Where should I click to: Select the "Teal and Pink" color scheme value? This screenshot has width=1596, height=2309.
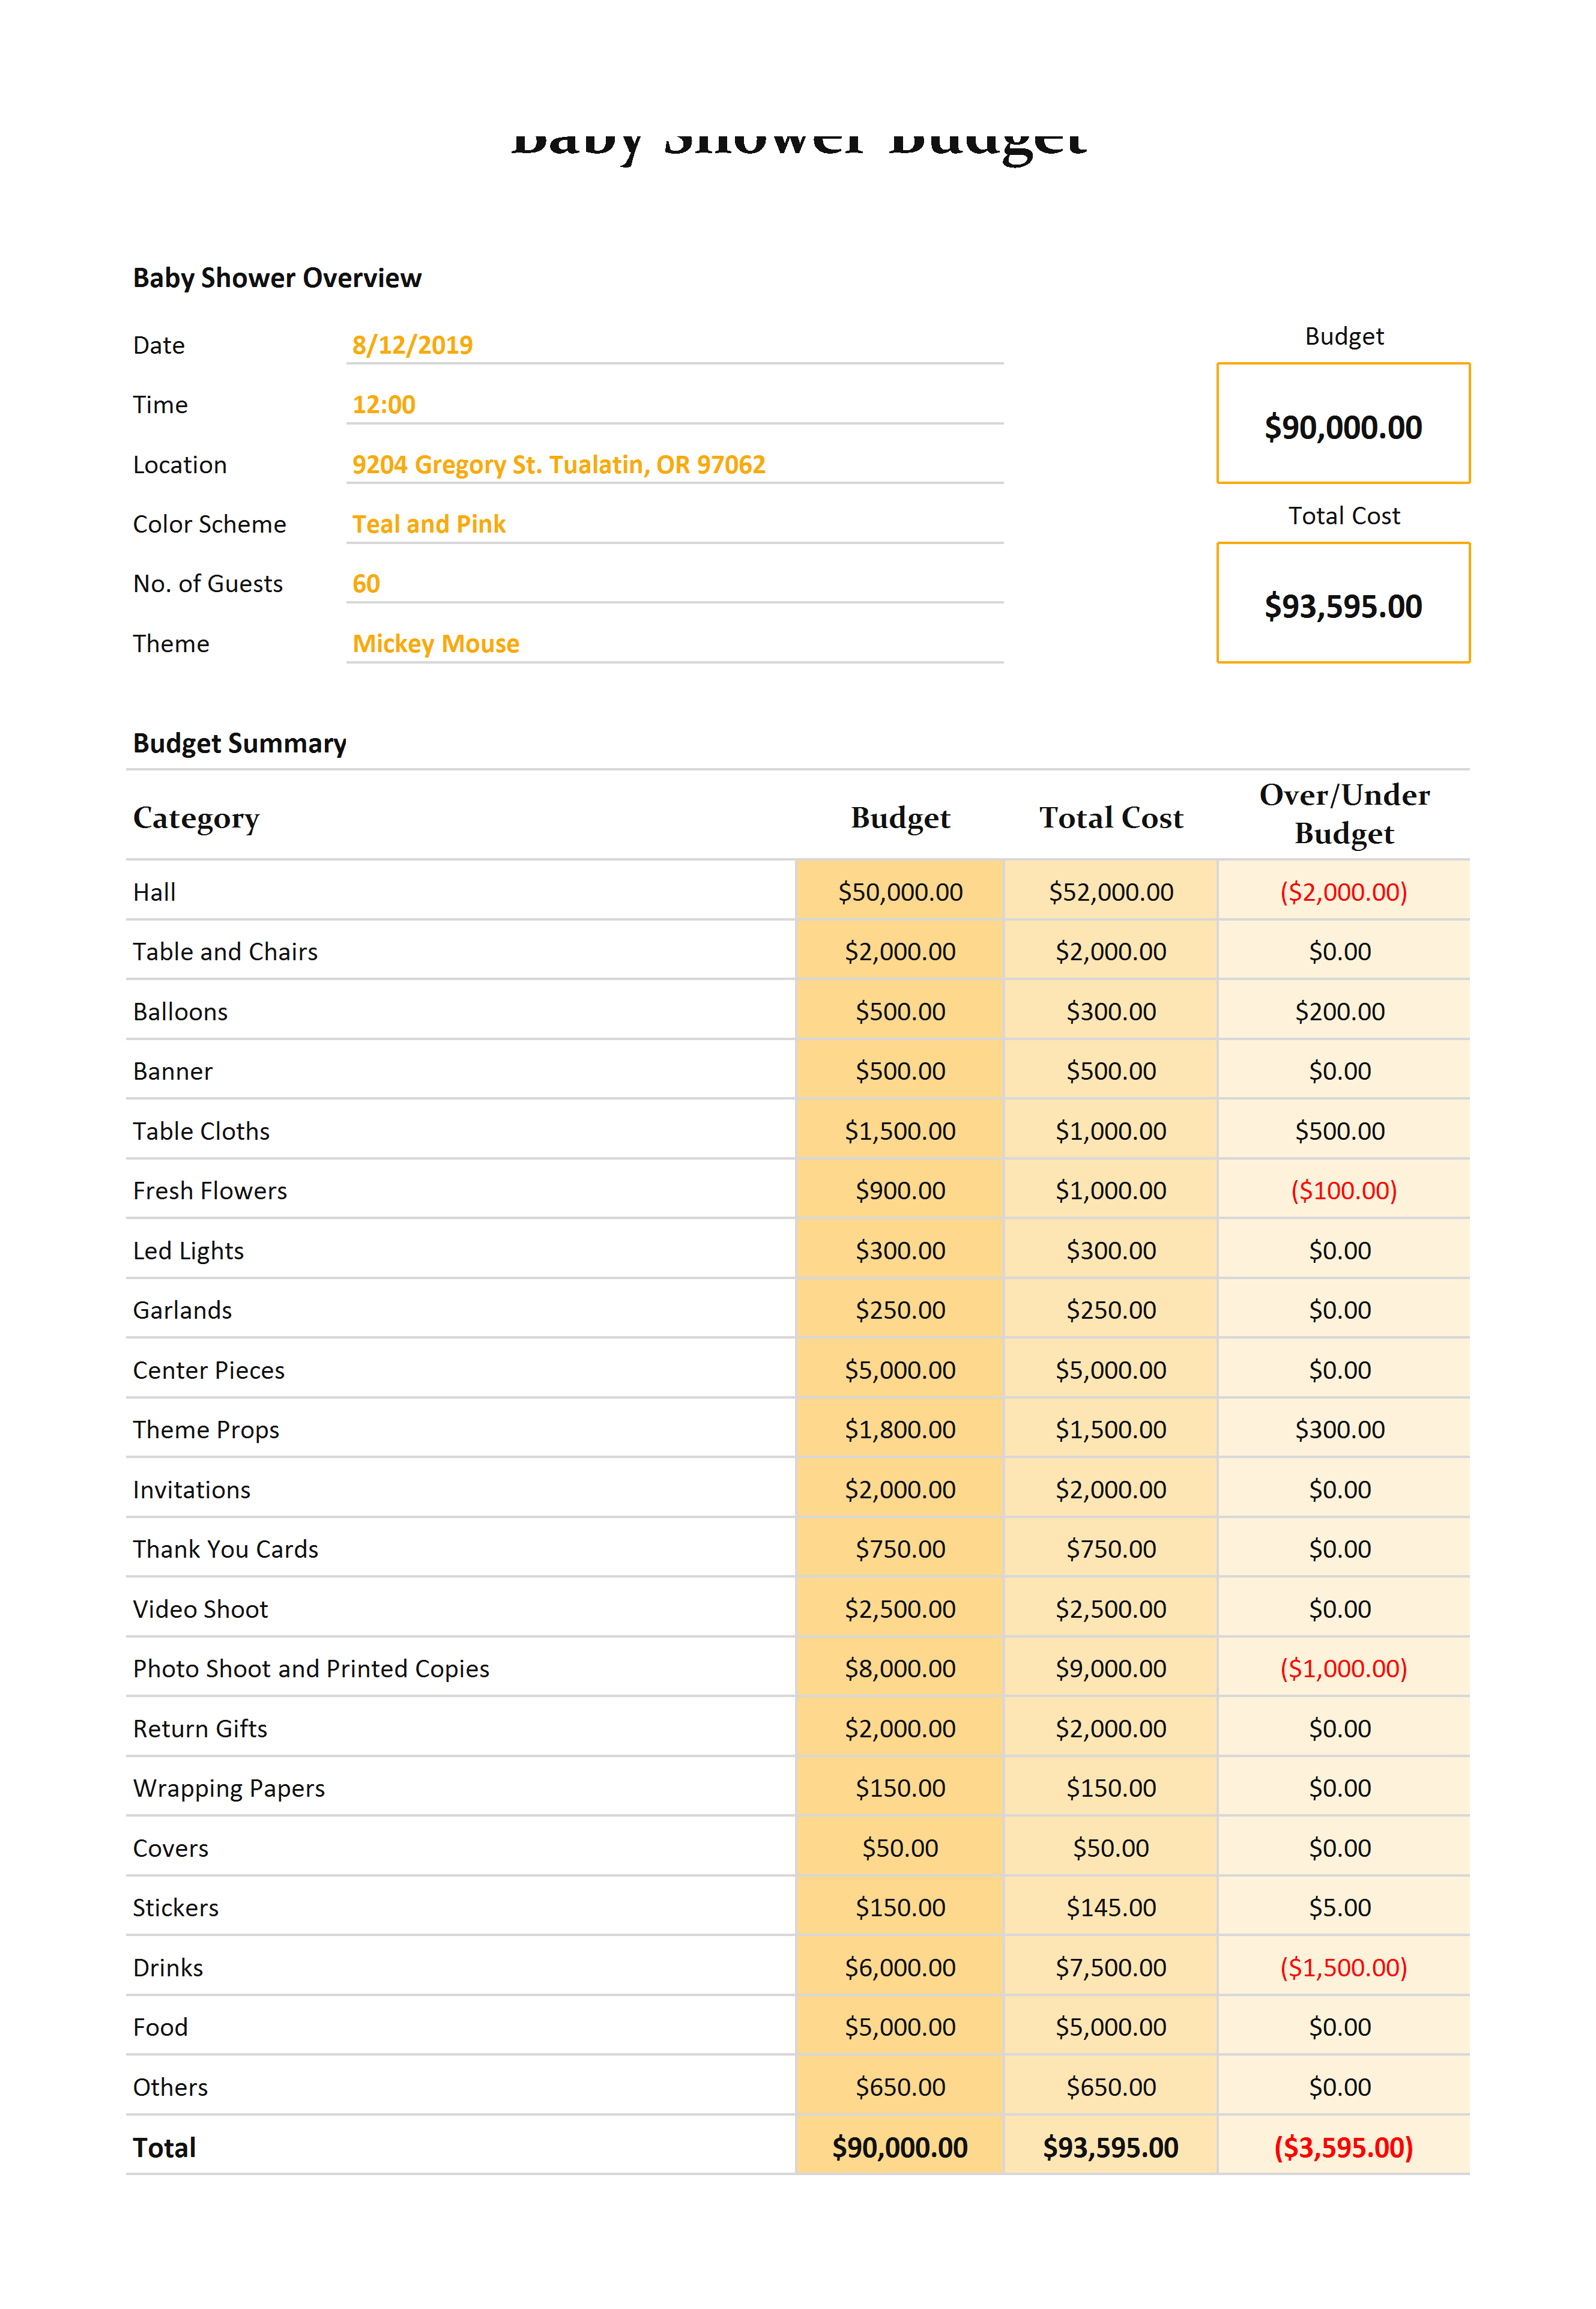click(x=428, y=524)
